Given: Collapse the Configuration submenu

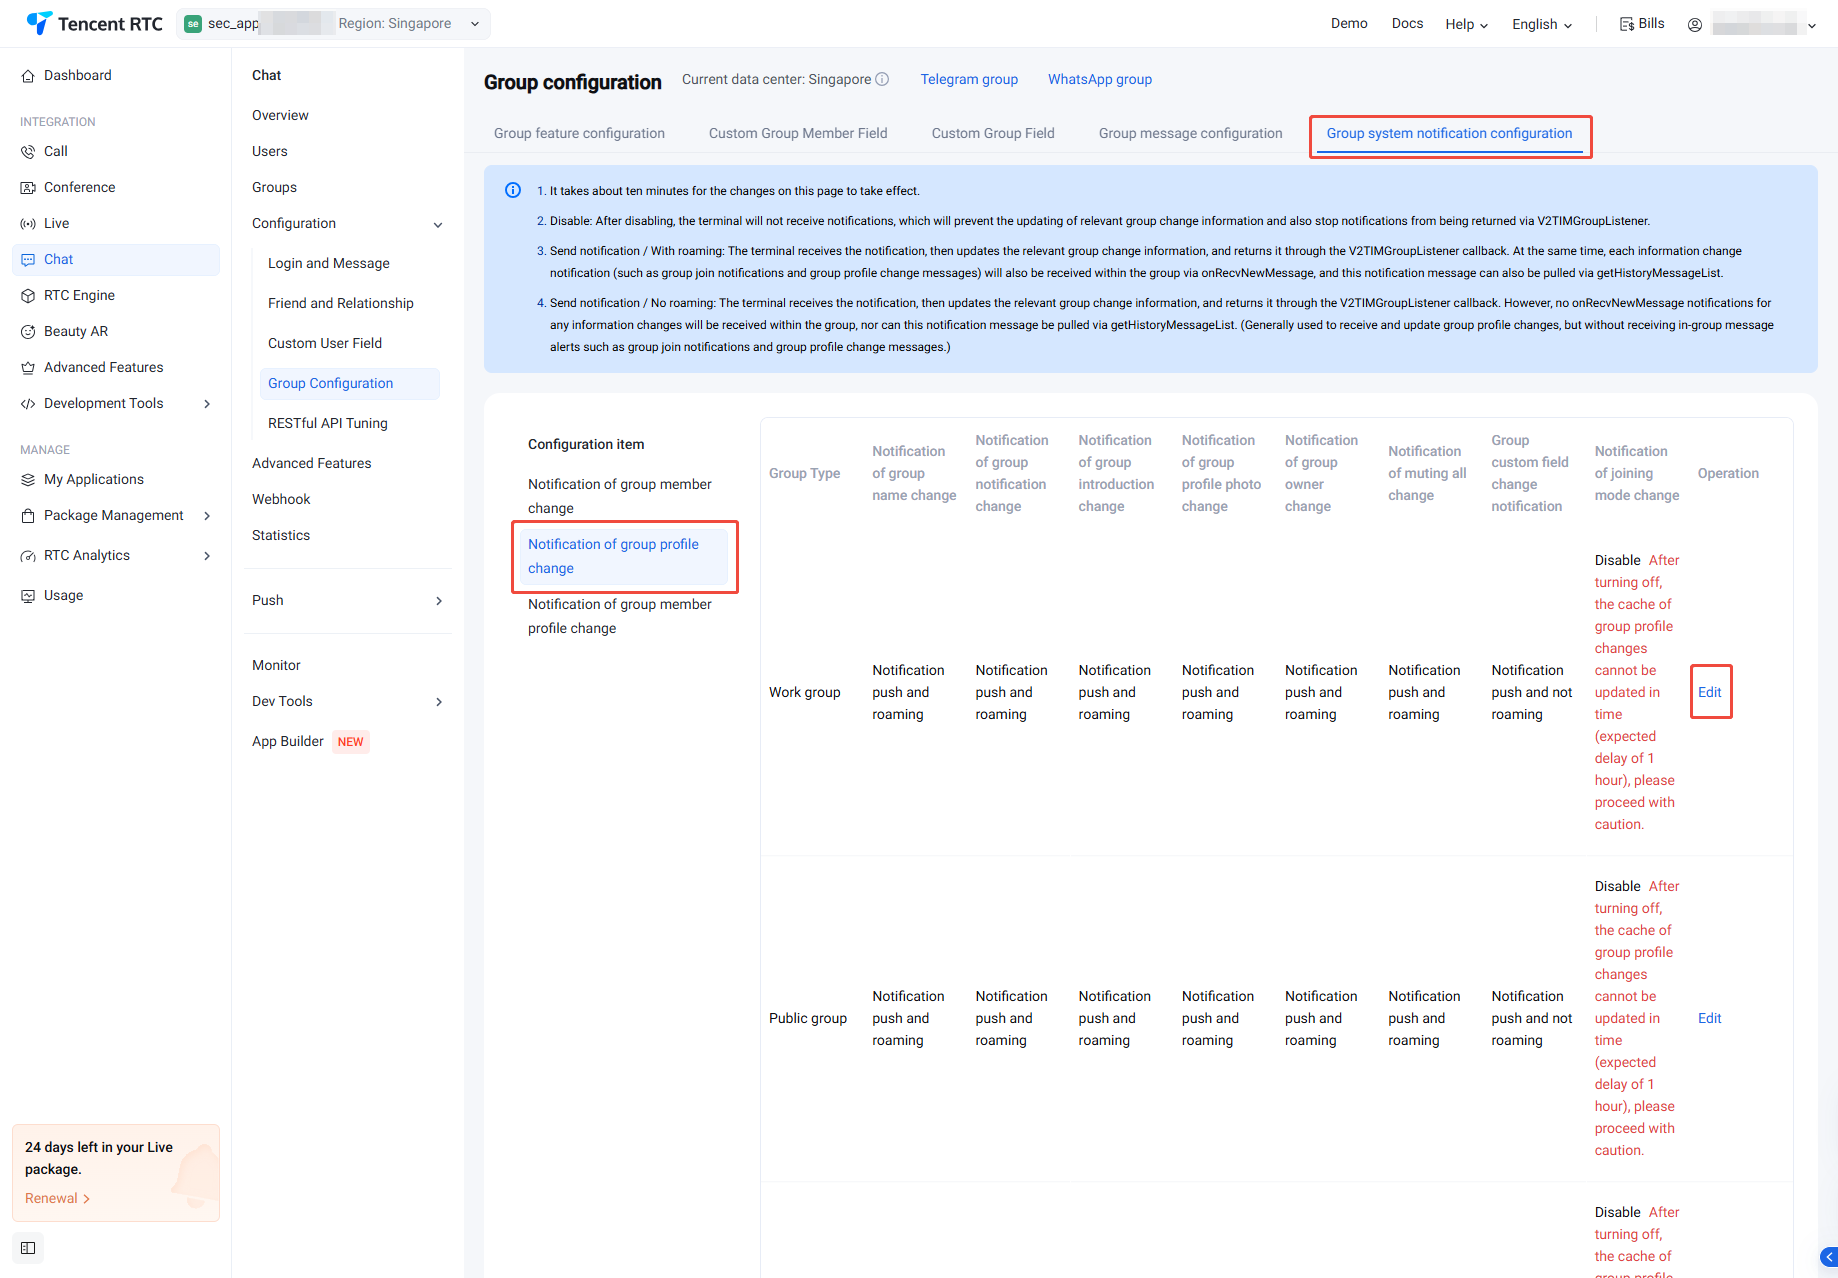Looking at the screenshot, I should (438, 224).
